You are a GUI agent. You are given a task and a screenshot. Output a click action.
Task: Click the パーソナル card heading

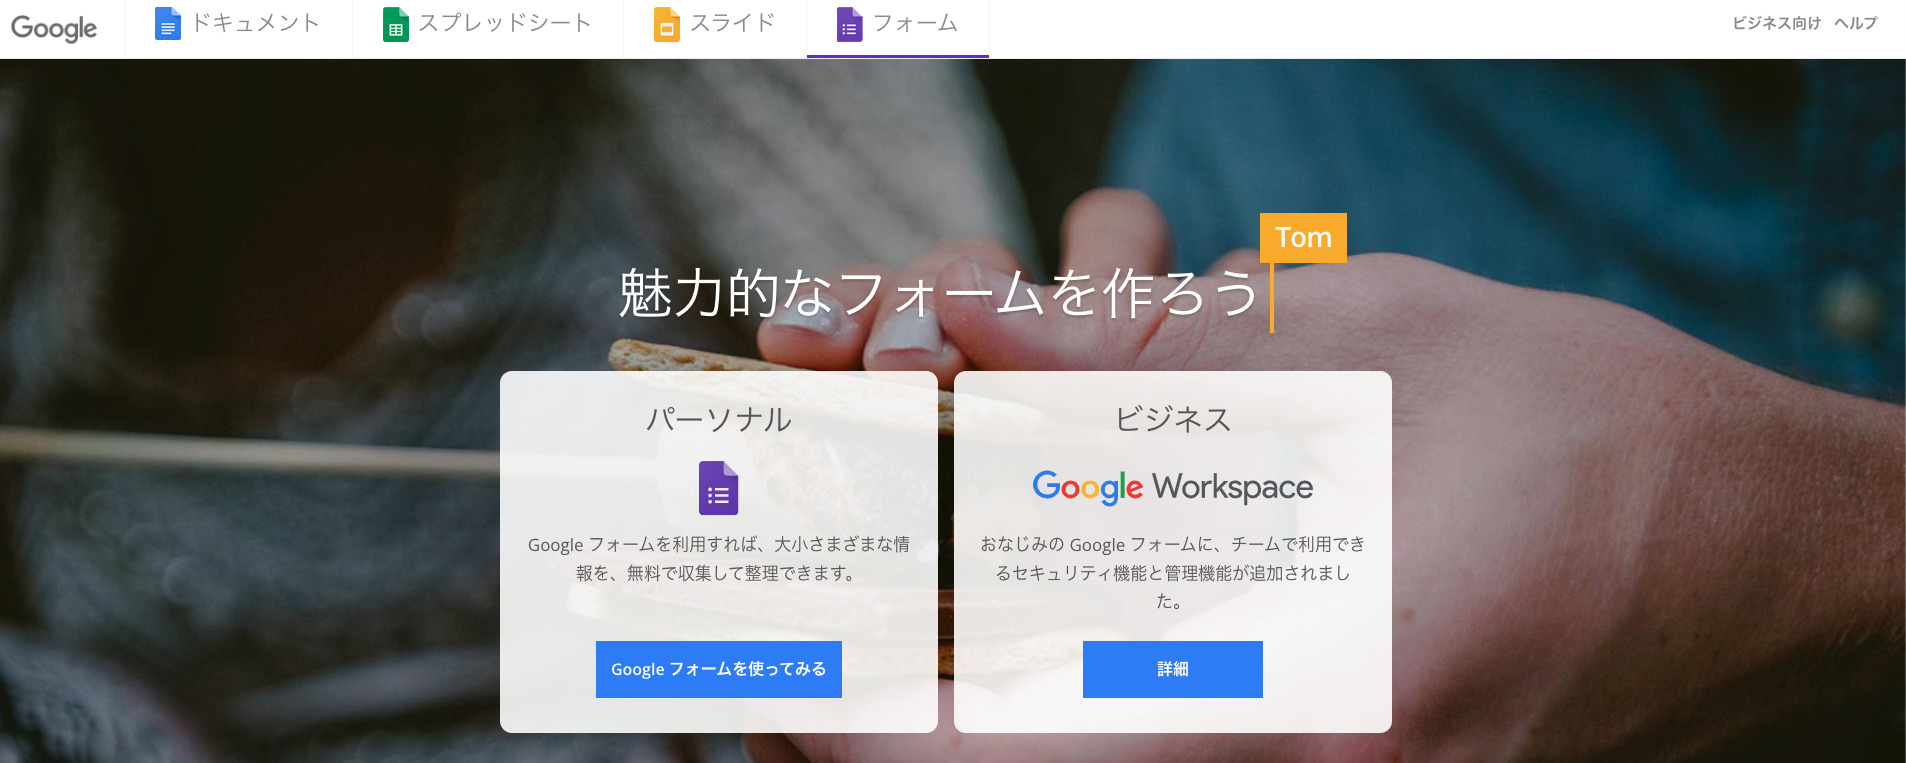click(x=719, y=419)
